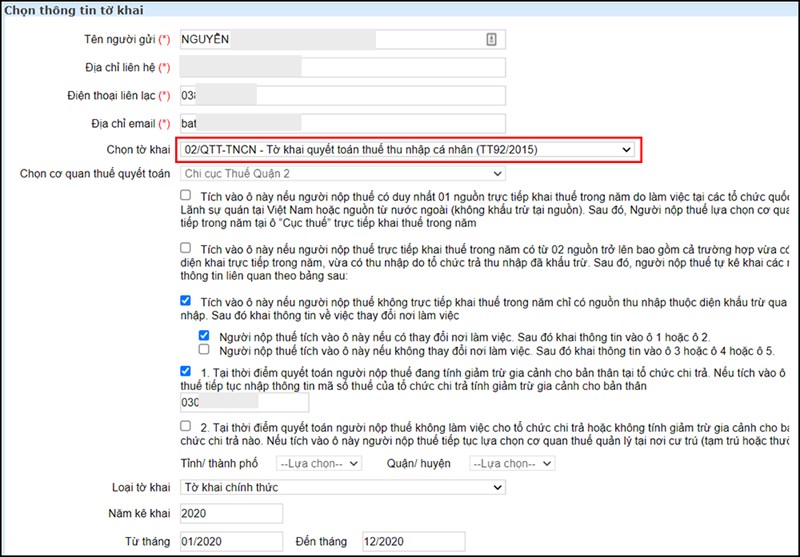Click the tax code field starting with 030
This screenshot has width=800, height=557.
click(244, 402)
